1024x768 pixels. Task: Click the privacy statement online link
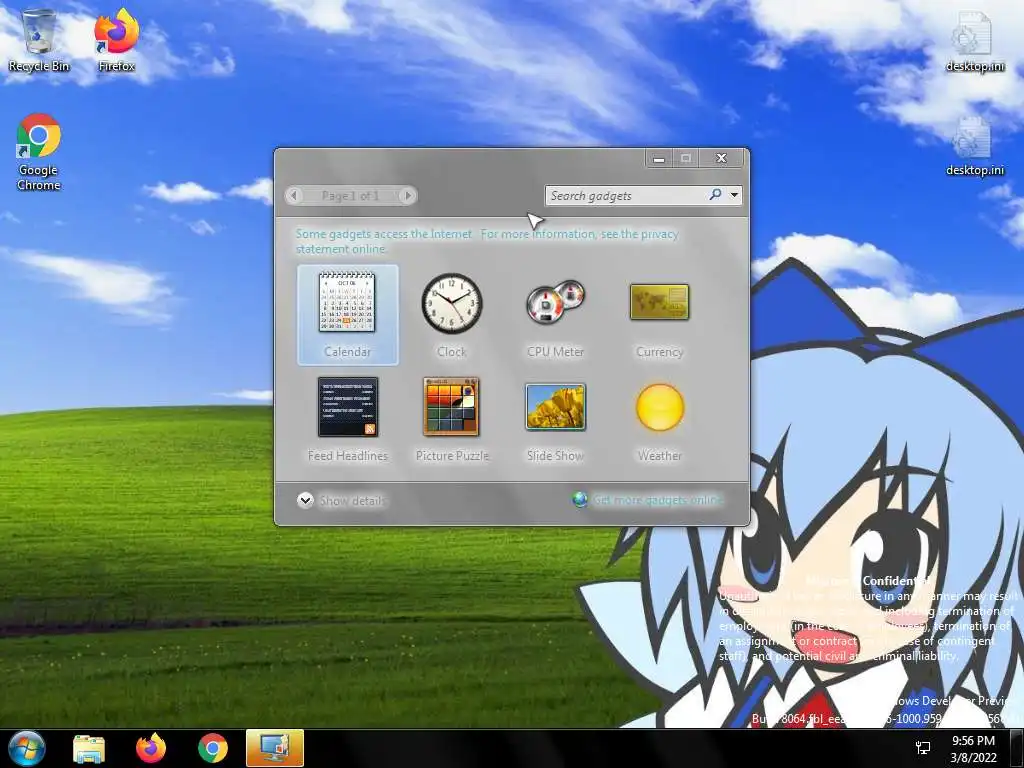point(487,241)
